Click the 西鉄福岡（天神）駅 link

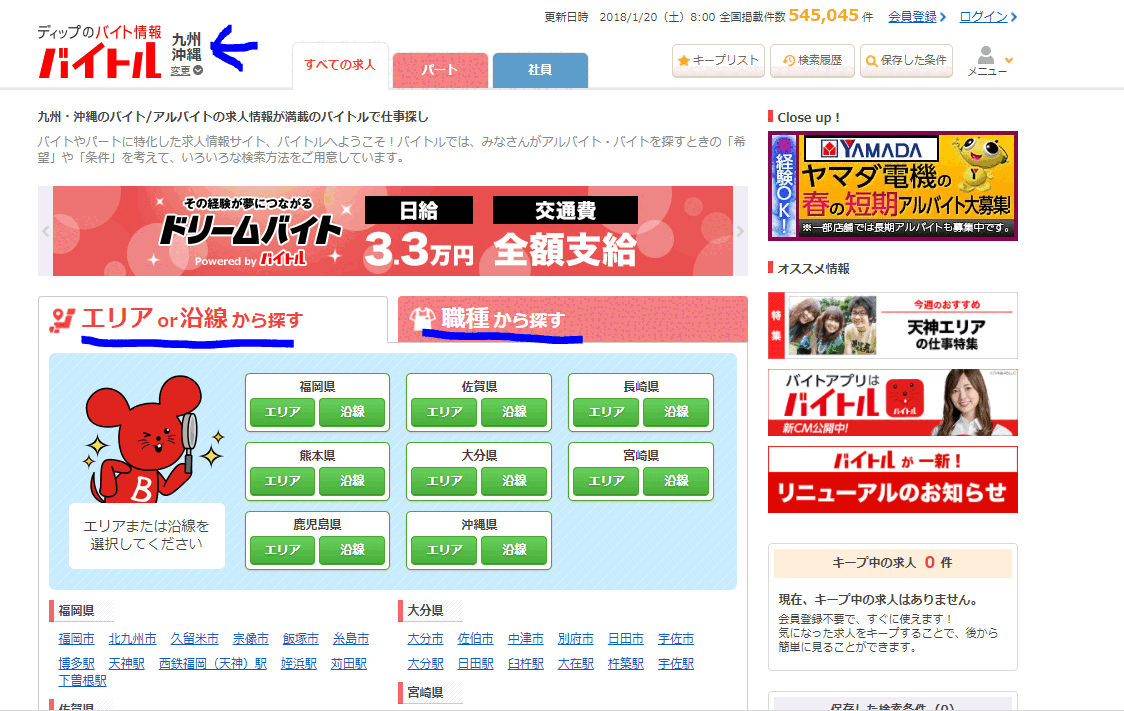[213, 664]
